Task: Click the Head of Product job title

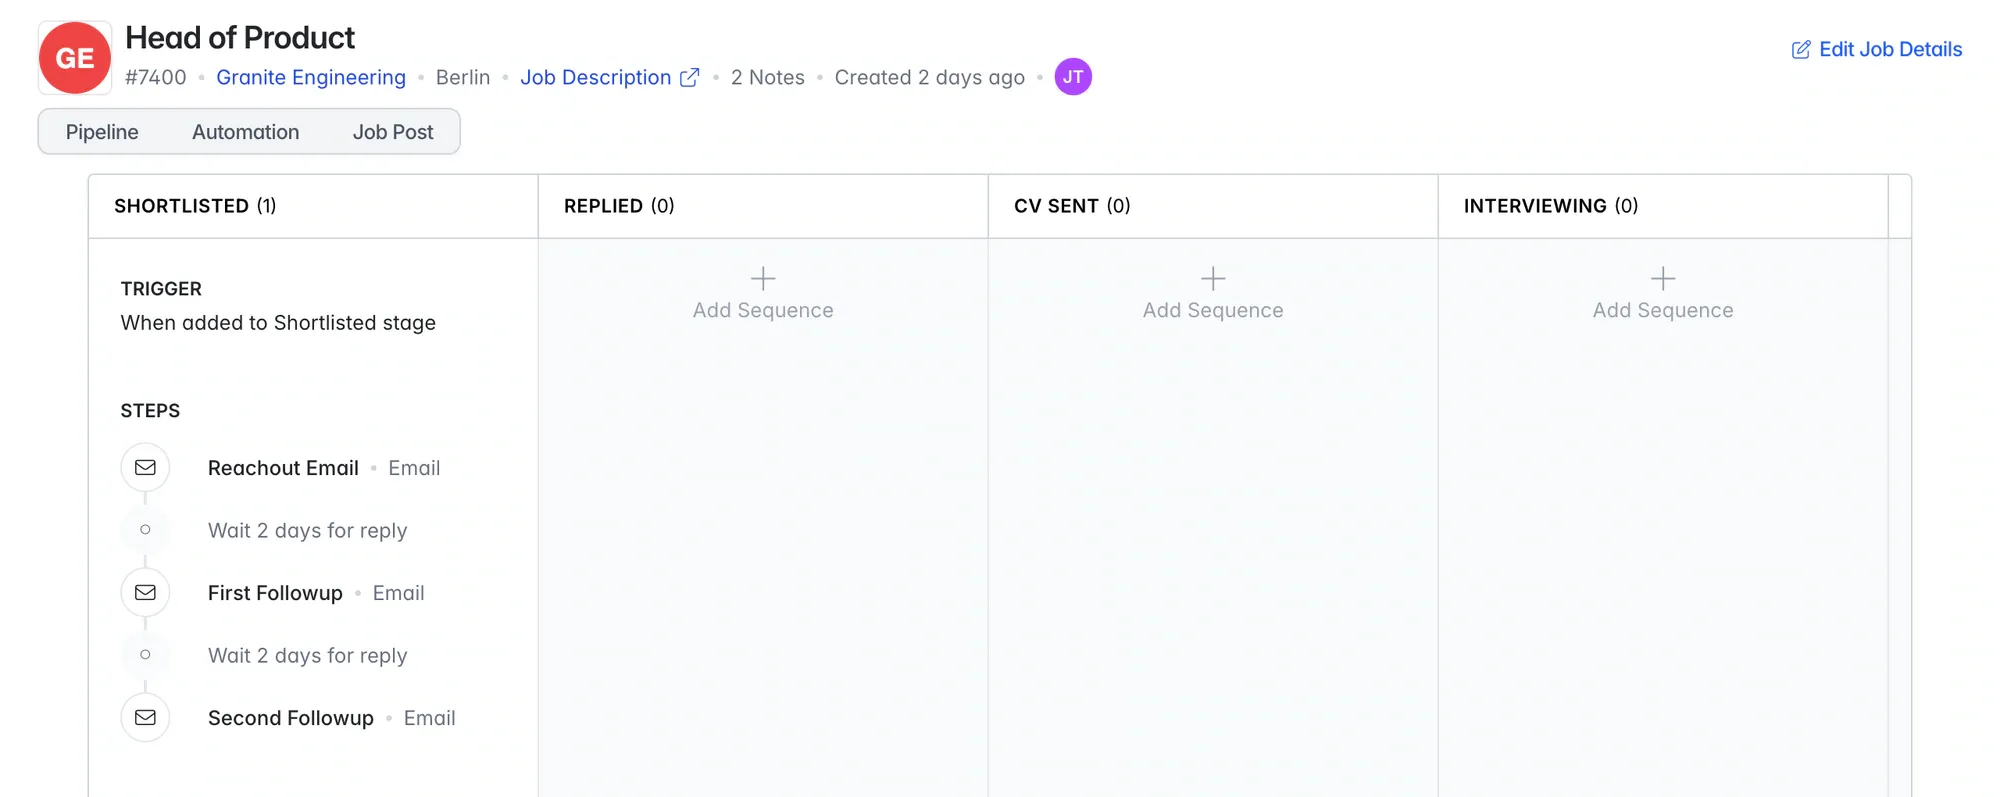Action: [240, 38]
